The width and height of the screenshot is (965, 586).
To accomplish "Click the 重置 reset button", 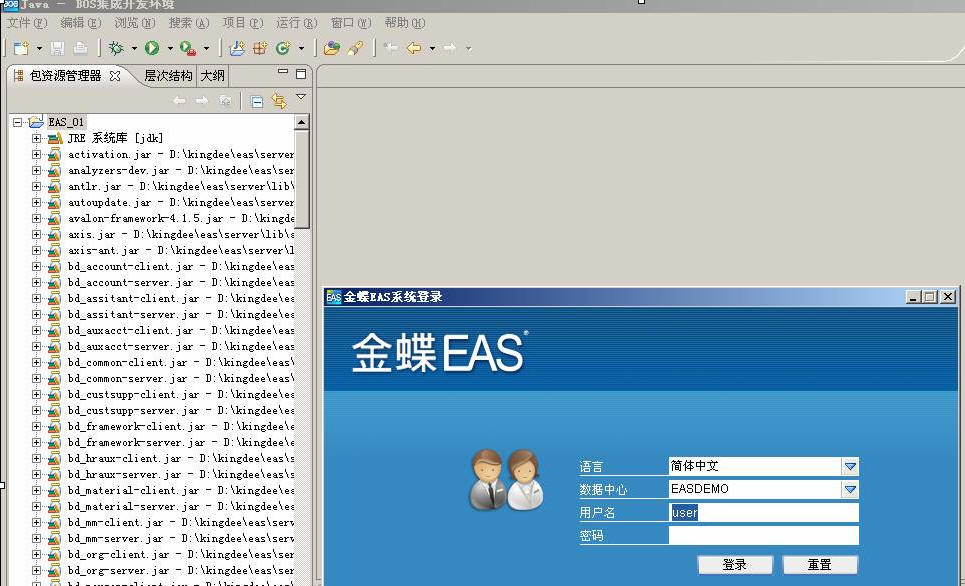I will (819, 564).
